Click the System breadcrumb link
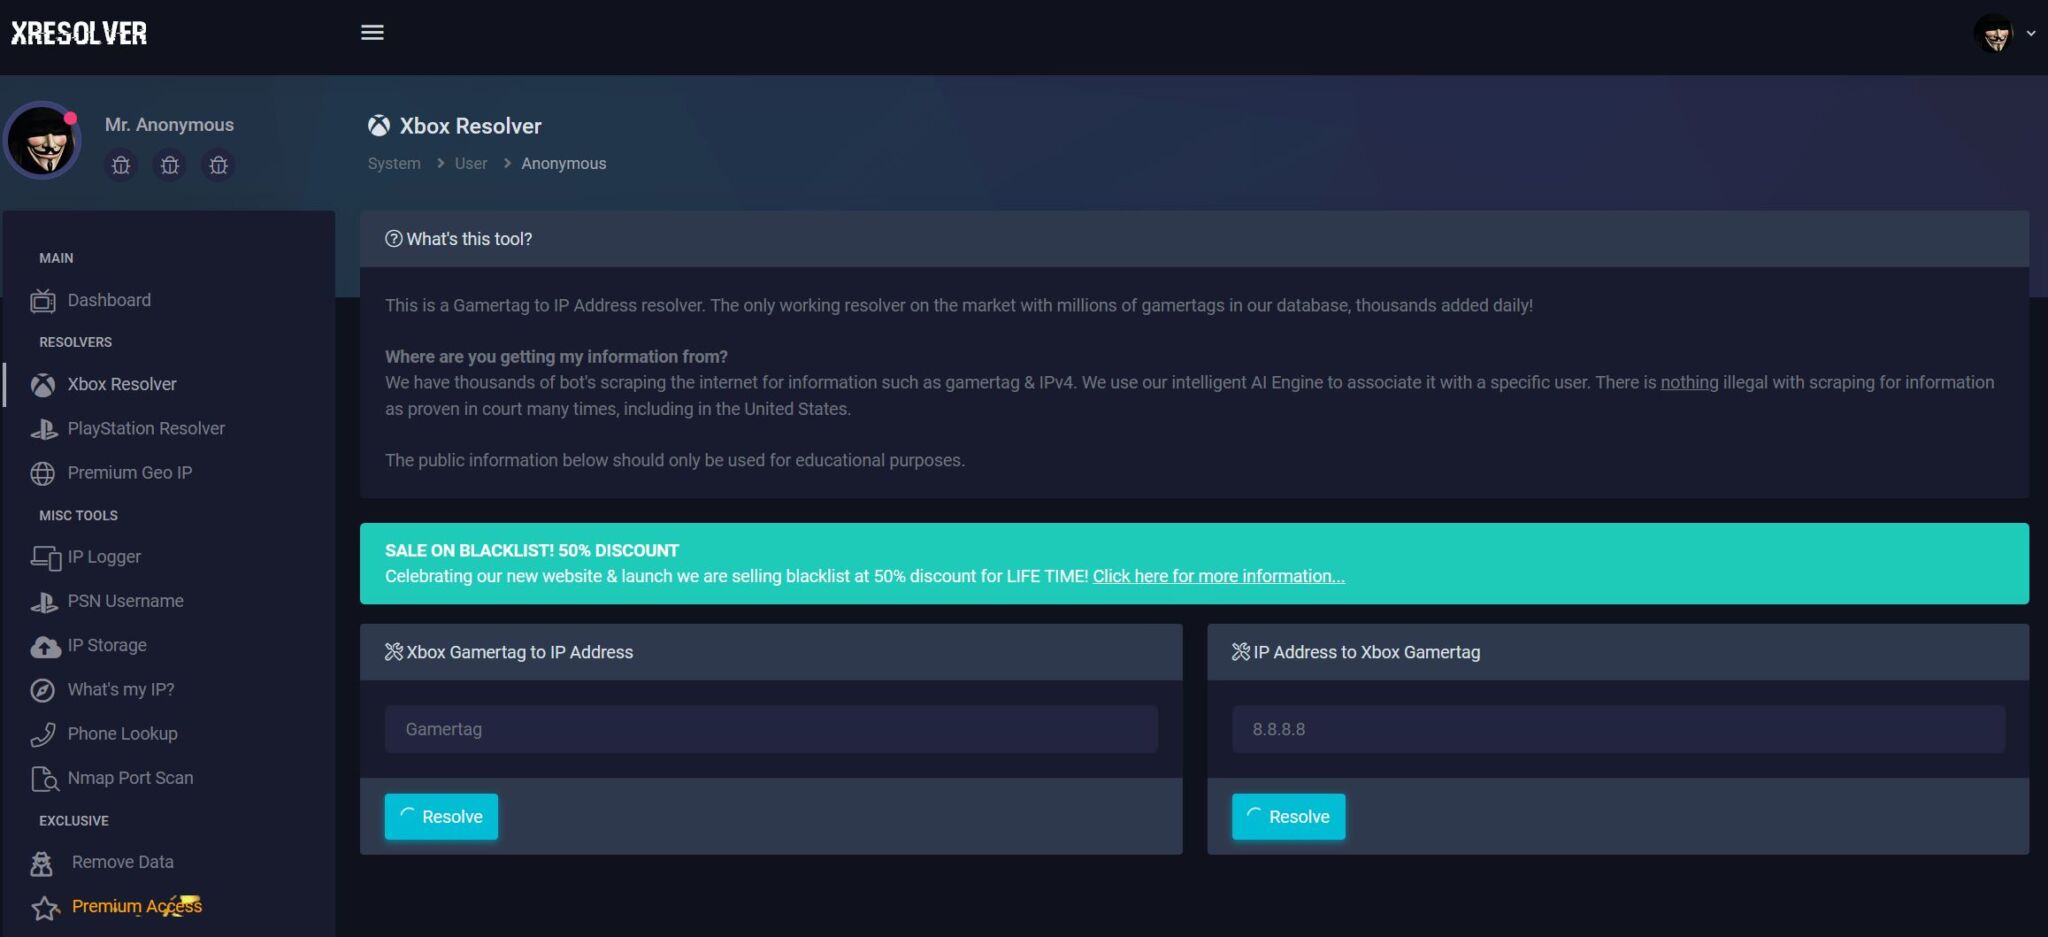Viewport: 2048px width, 937px height. click(x=393, y=163)
